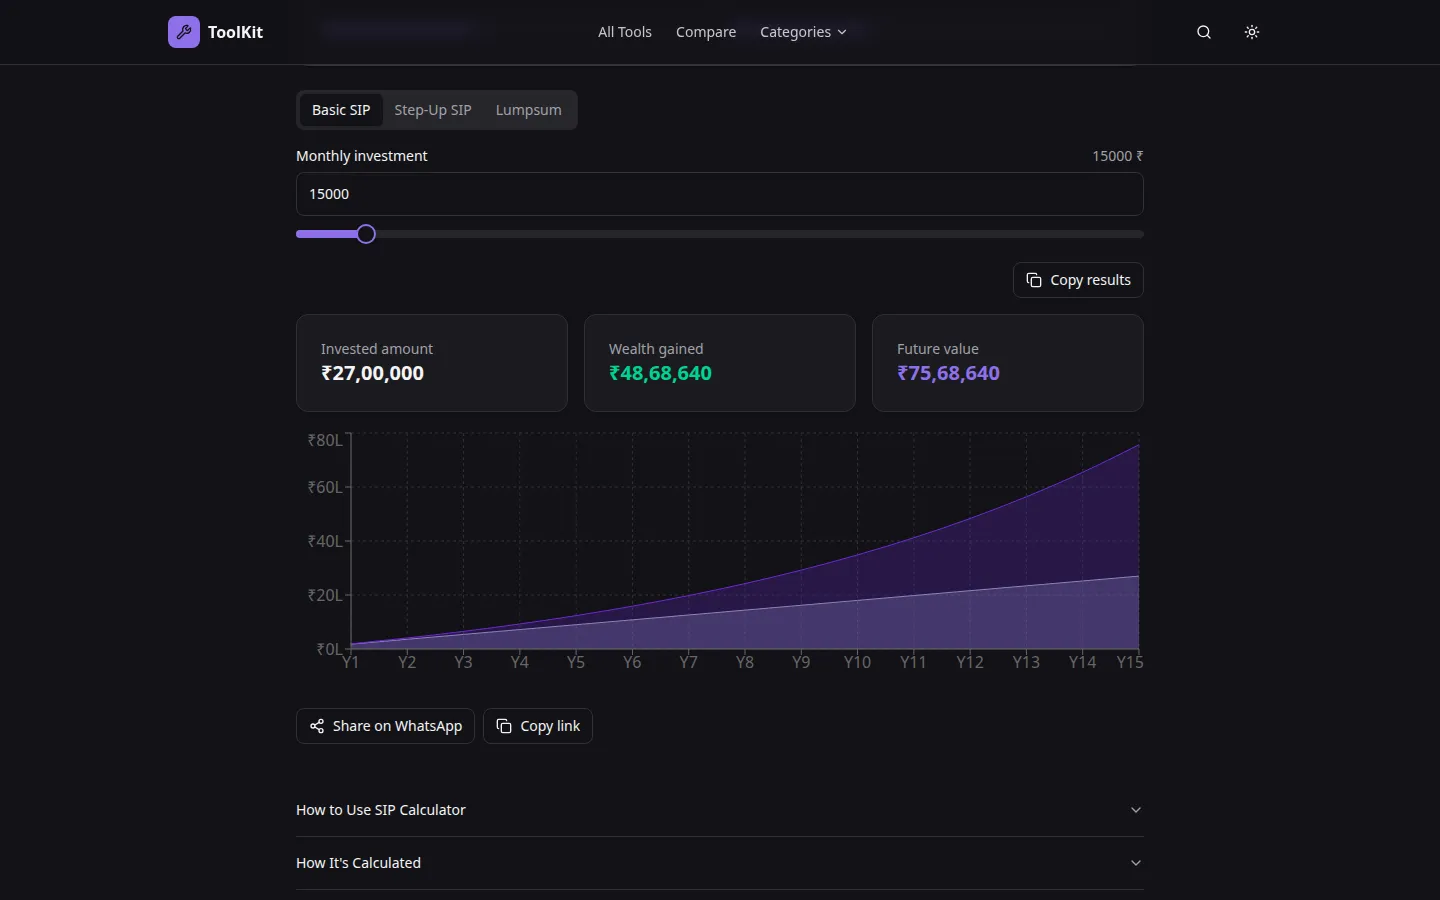This screenshot has height=900, width=1440.
Task: Click the Copy link button
Action: [x=538, y=726]
